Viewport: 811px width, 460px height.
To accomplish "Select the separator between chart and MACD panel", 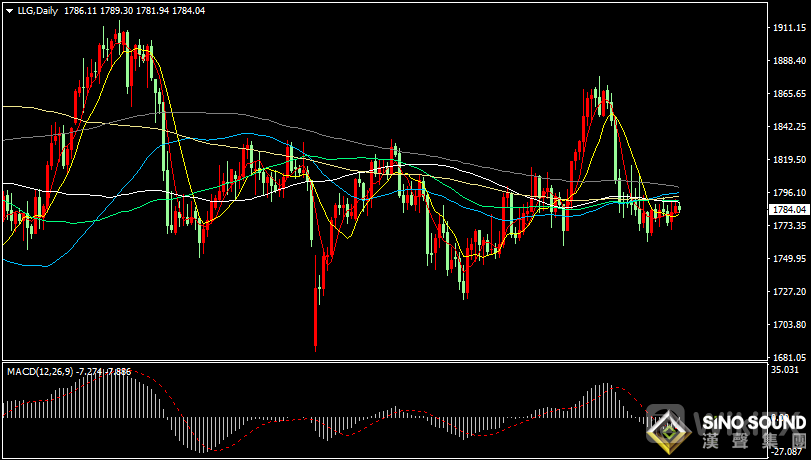I will 400,362.
